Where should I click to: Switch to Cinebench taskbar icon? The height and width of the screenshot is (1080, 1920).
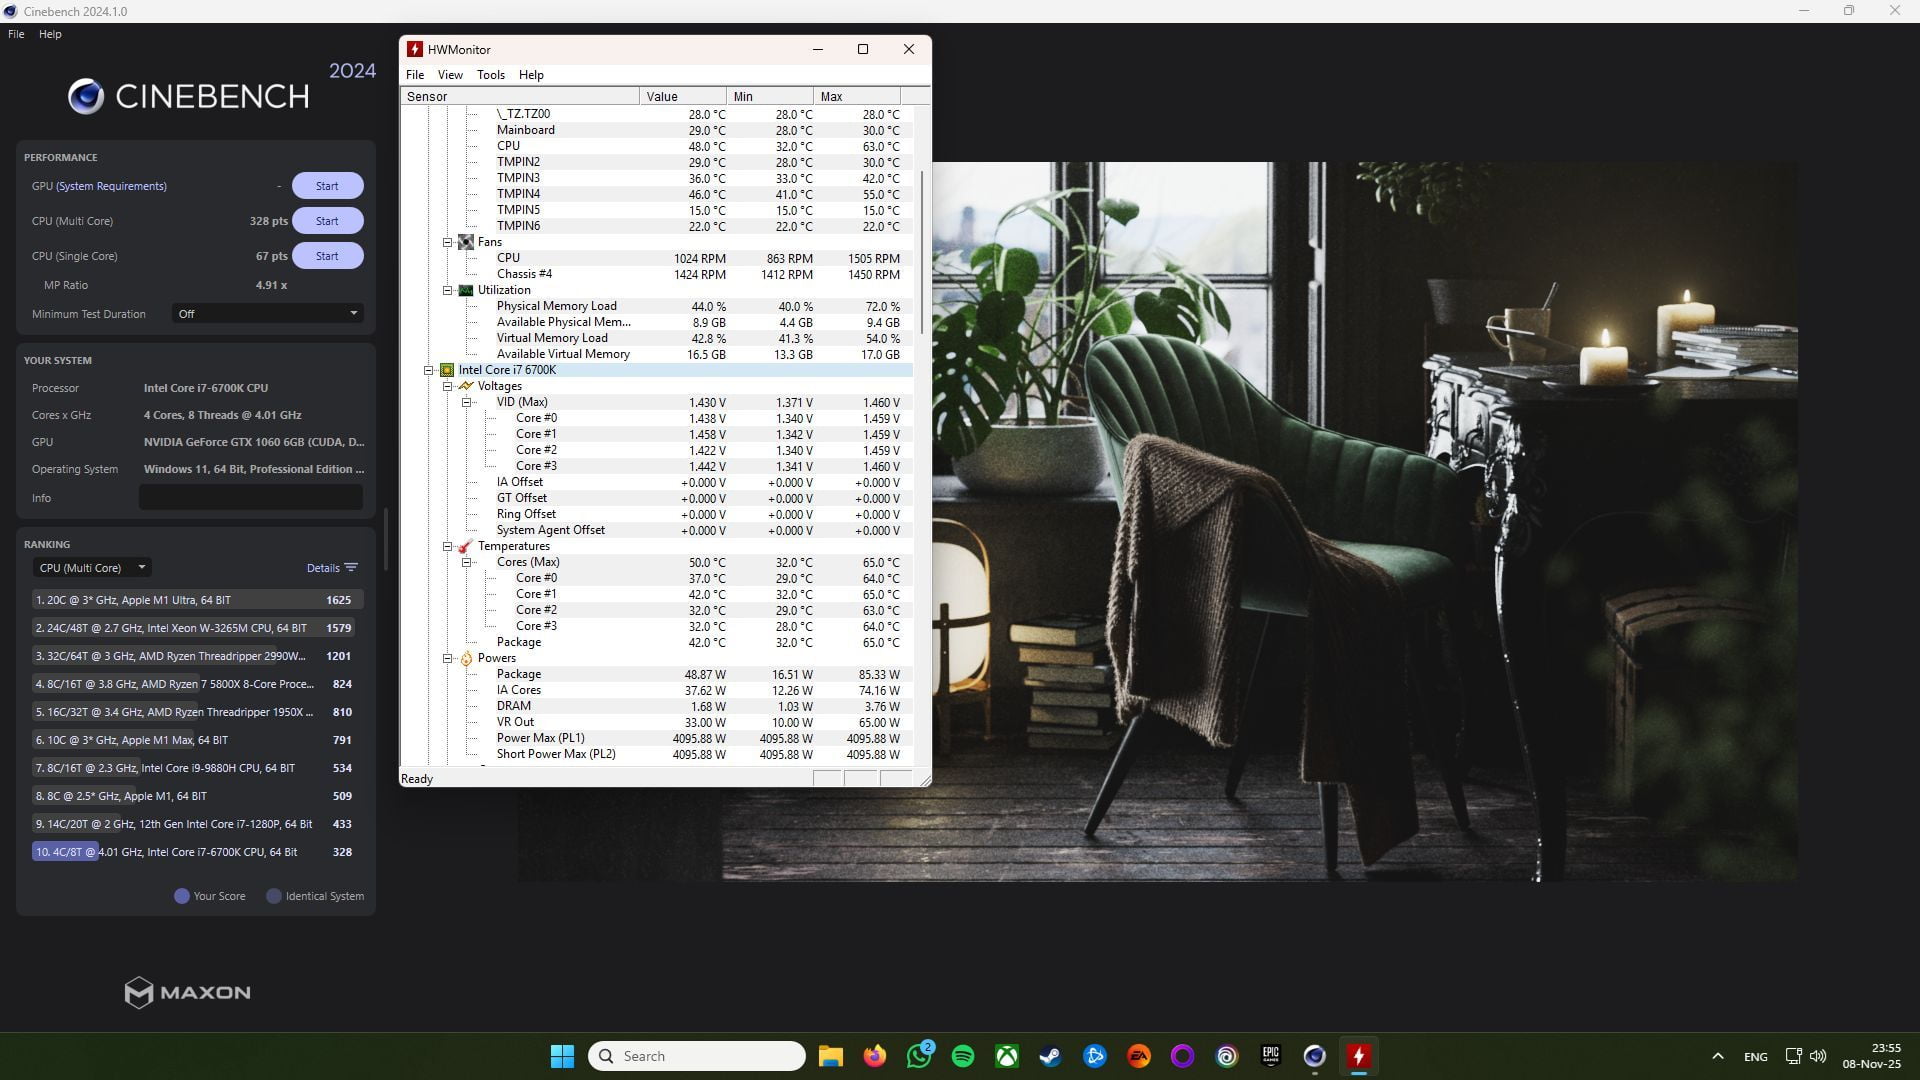(1315, 1056)
